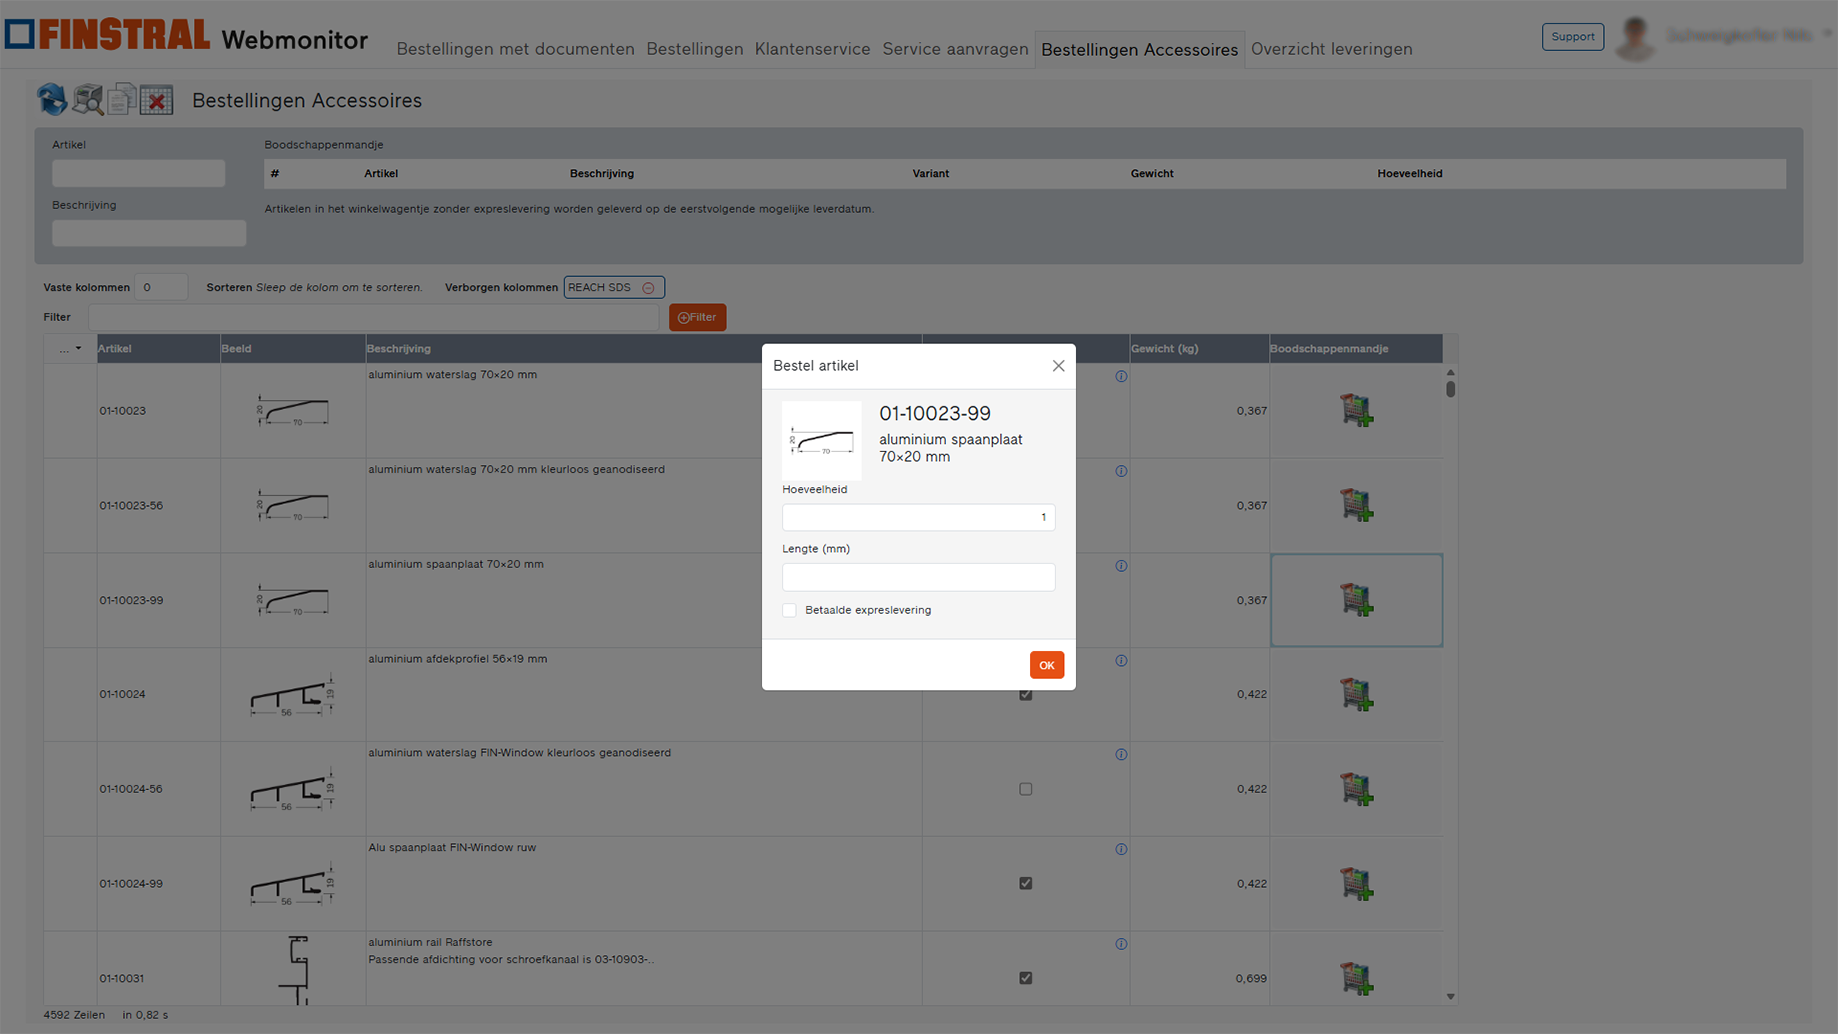
Task: Click the profile image for article 01-10024
Action: (x=292, y=696)
